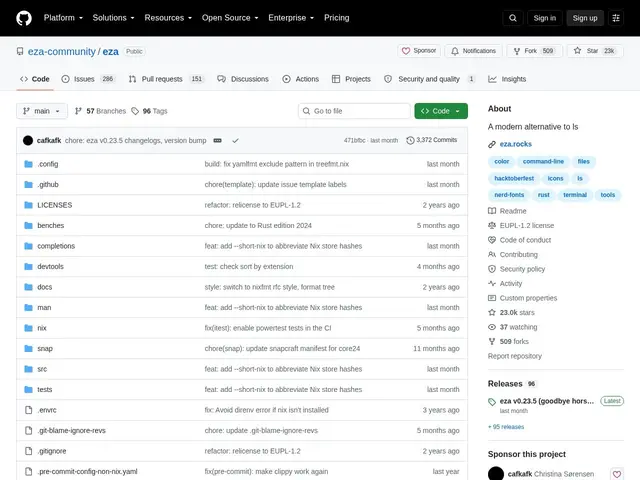Open the EUPL-1.2 license link
The height and width of the screenshot is (480, 640).
527,225
